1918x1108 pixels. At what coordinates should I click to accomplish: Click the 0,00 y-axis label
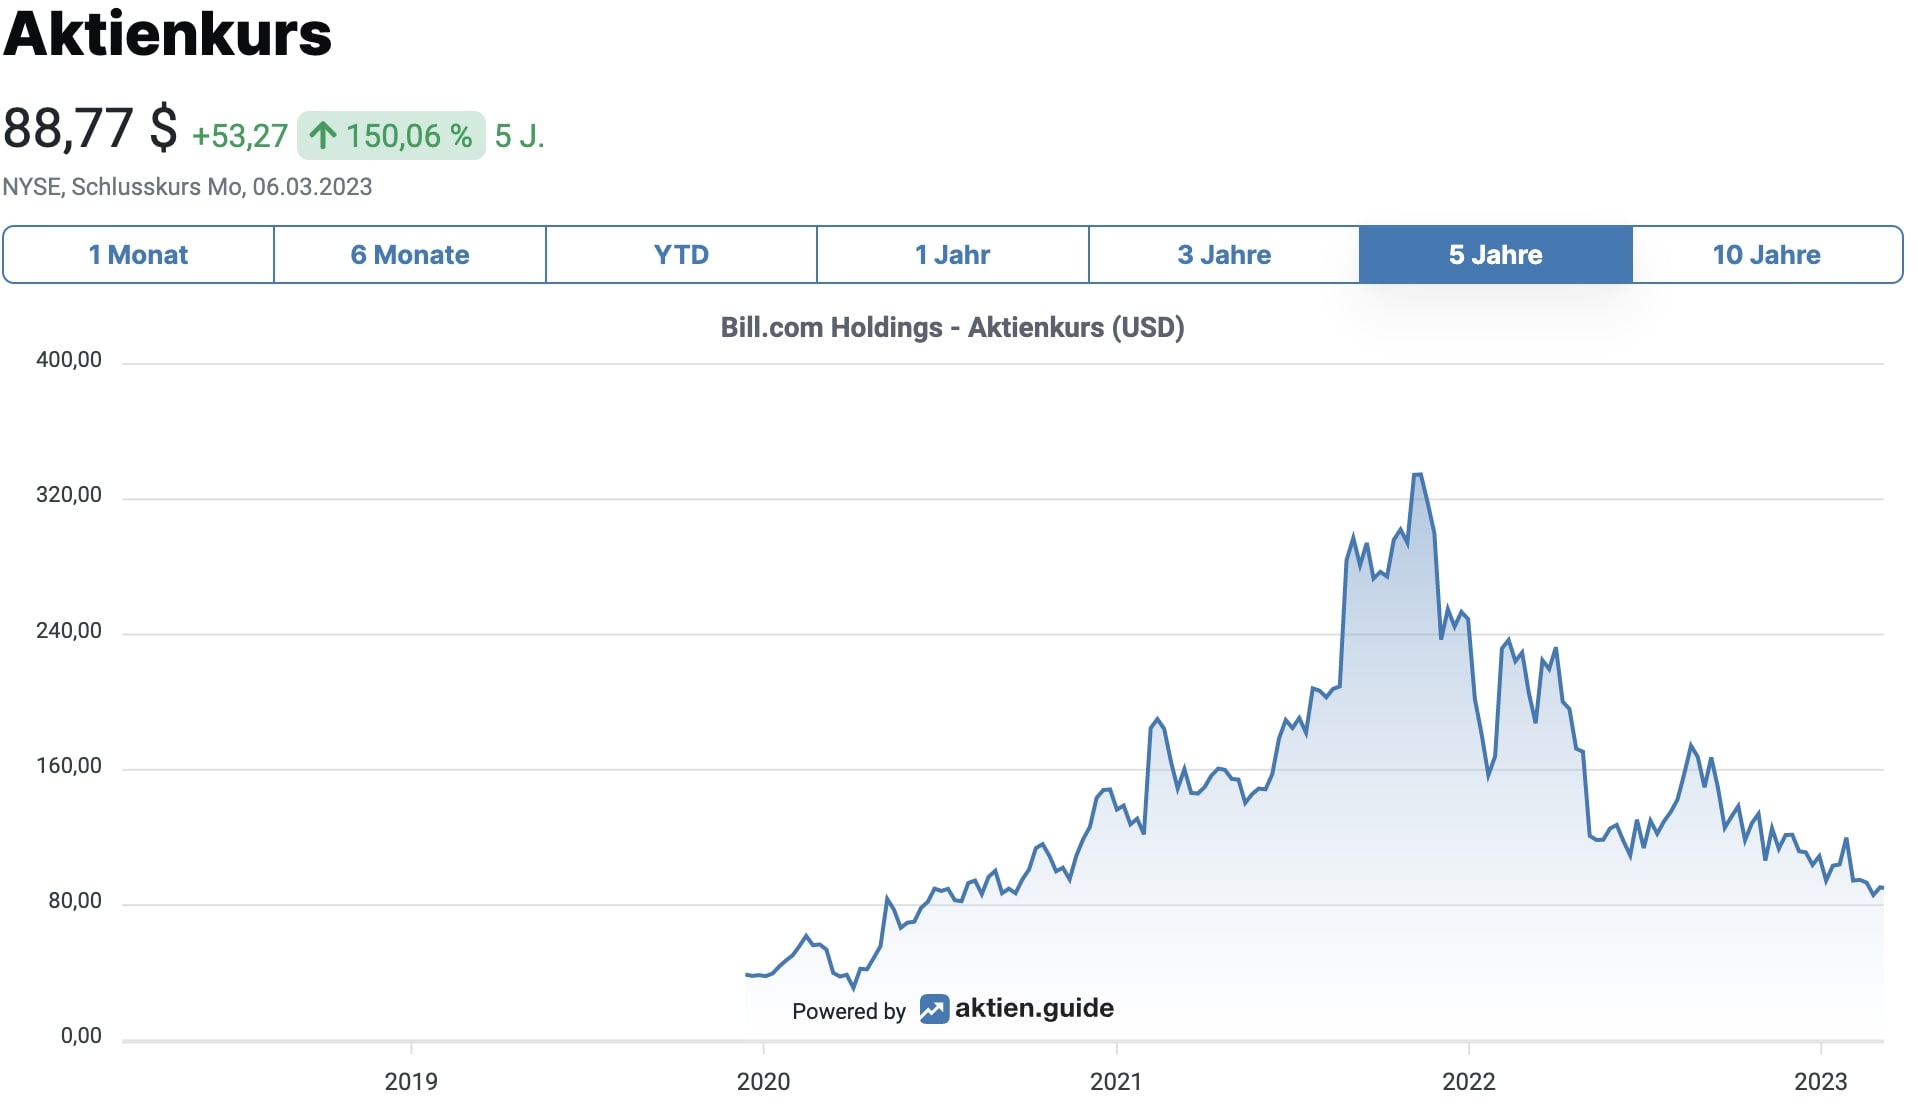[x=81, y=1036]
